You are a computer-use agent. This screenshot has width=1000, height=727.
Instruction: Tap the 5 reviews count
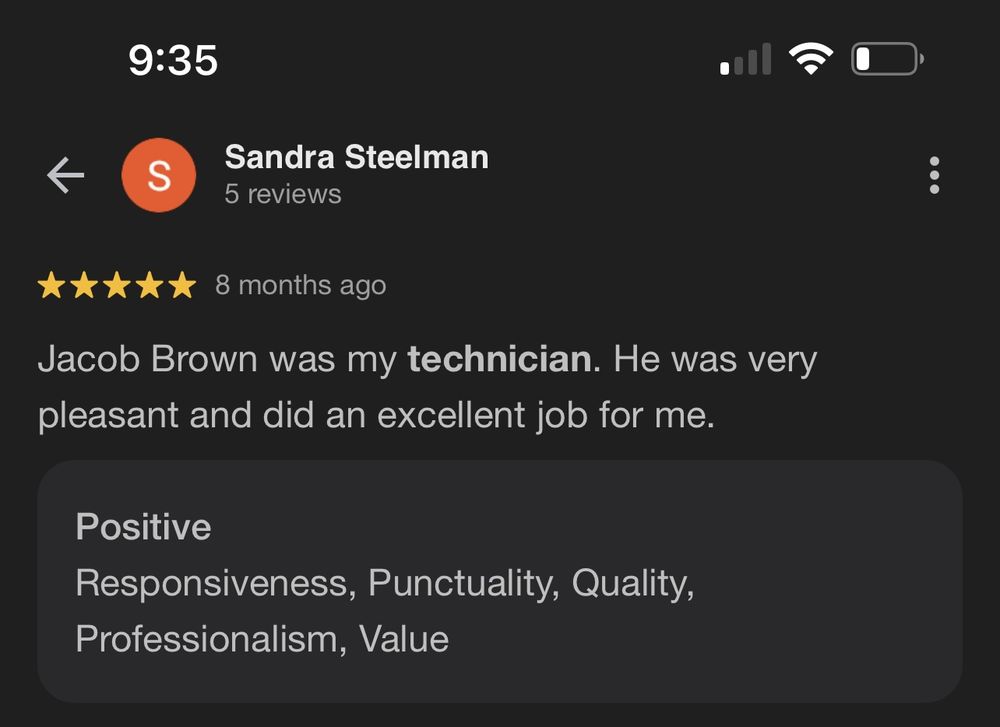coord(283,195)
